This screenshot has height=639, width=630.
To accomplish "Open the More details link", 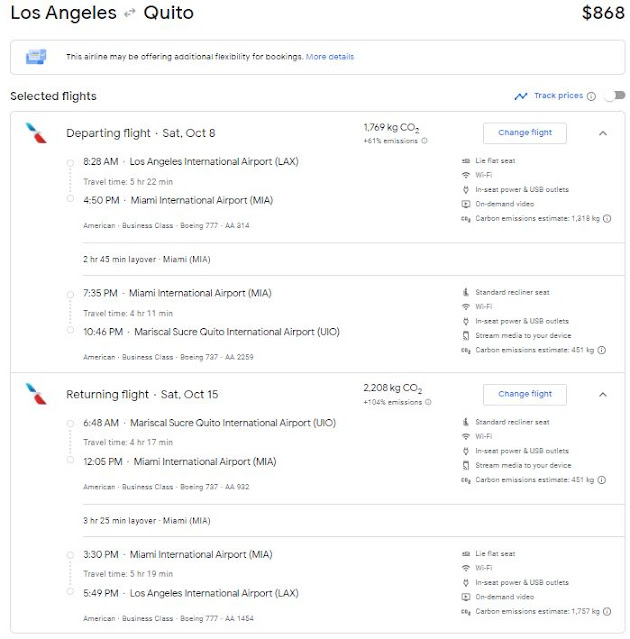I will pyautogui.click(x=330, y=57).
